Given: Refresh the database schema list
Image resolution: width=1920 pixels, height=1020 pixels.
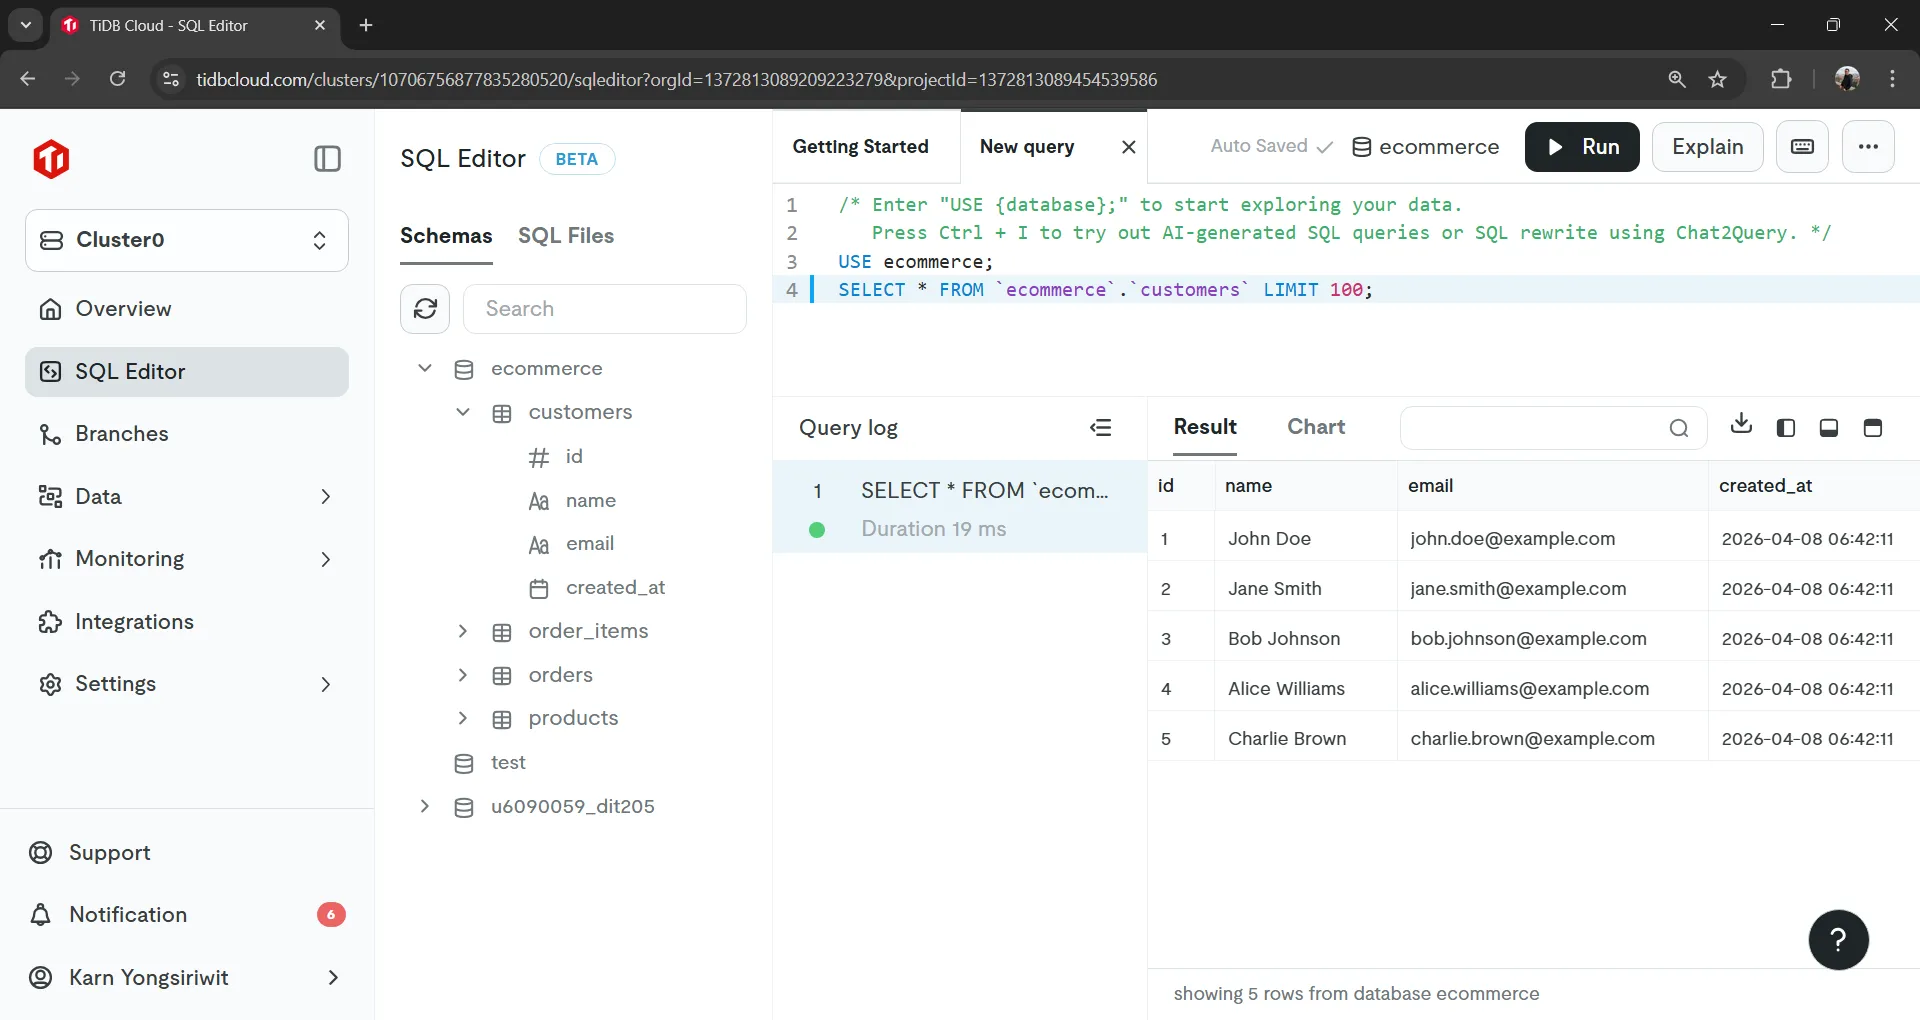Looking at the screenshot, I should (x=424, y=309).
